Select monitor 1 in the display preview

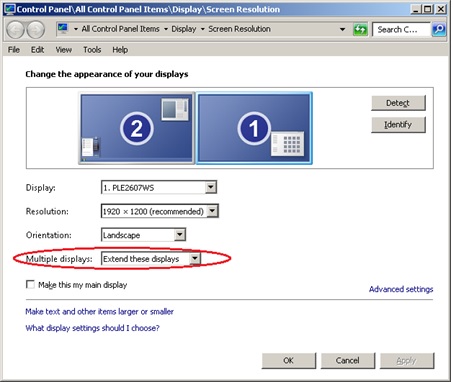click(254, 128)
